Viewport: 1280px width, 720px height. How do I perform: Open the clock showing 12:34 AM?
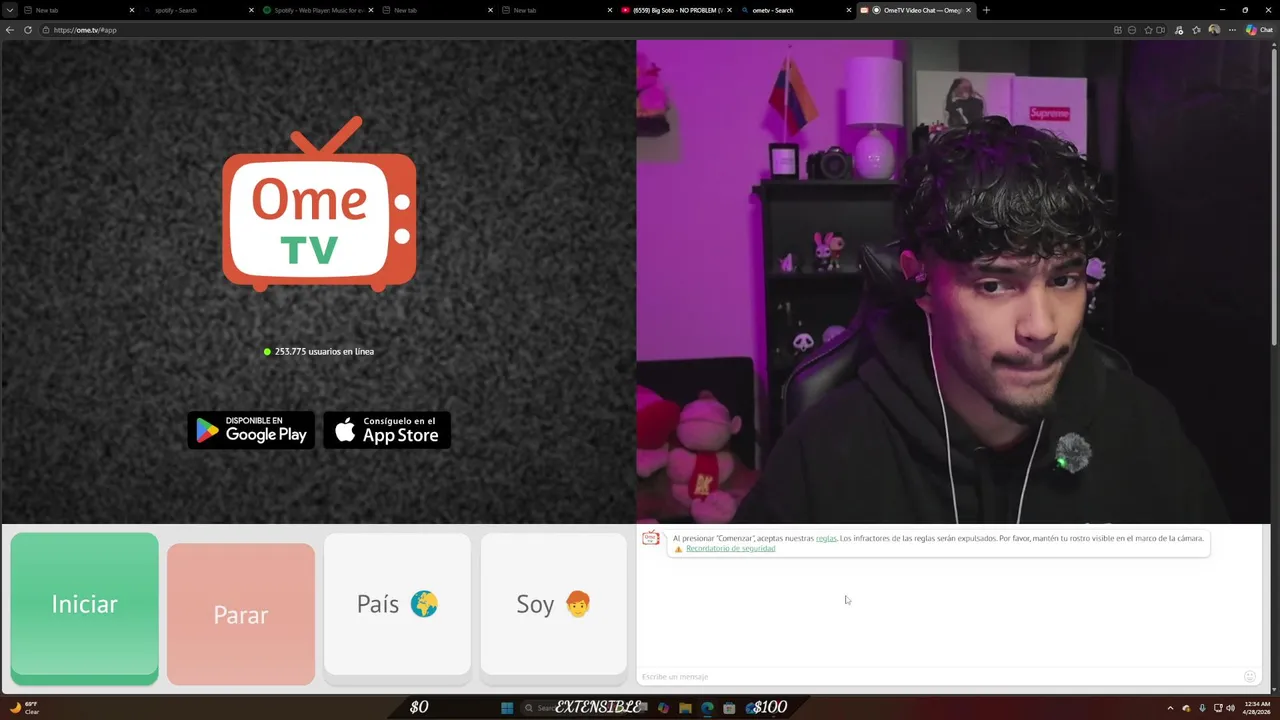click(x=1258, y=708)
